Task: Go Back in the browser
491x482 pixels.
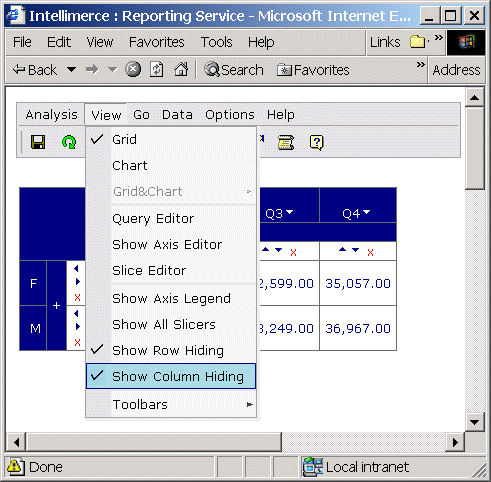Action: (35, 70)
